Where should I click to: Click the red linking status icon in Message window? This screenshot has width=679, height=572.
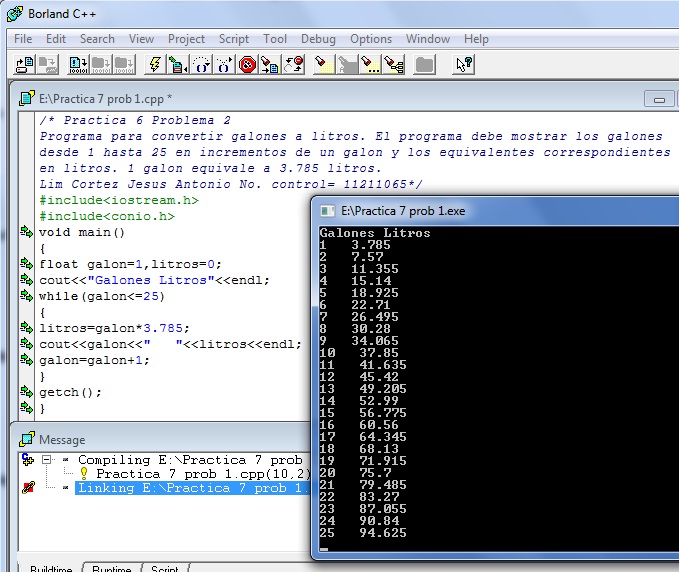click(x=28, y=488)
